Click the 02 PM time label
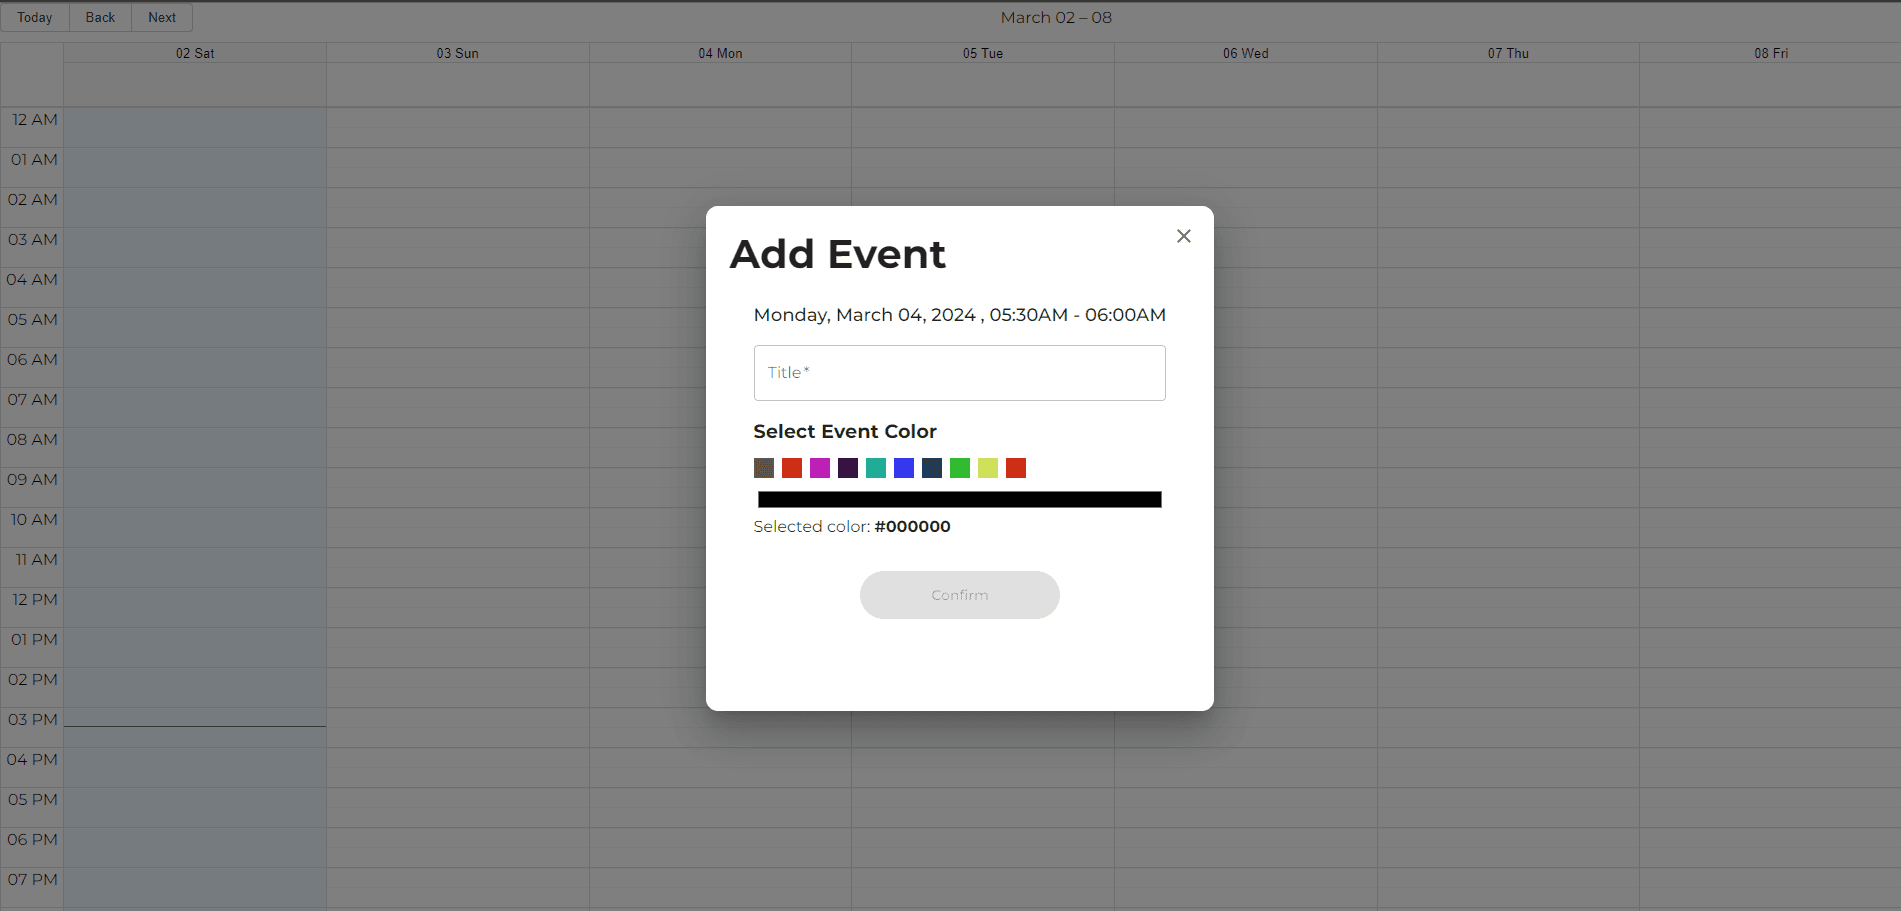The width and height of the screenshot is (1901, 911). 33,679
